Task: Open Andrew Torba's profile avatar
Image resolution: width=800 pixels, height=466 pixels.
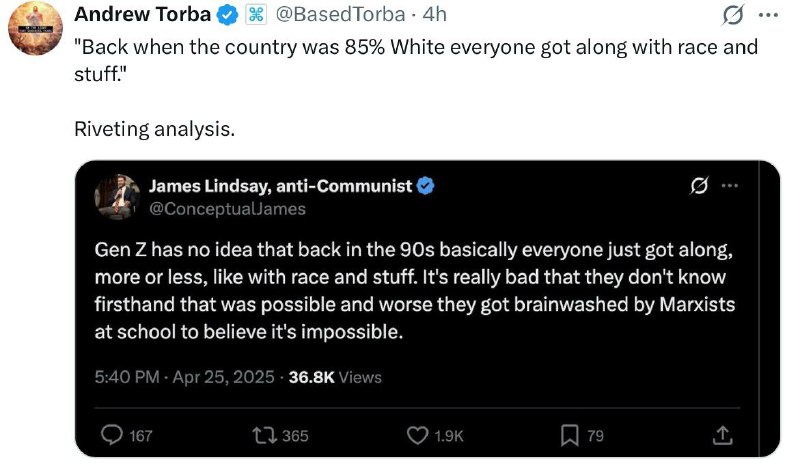Action: tap(35, 29)
